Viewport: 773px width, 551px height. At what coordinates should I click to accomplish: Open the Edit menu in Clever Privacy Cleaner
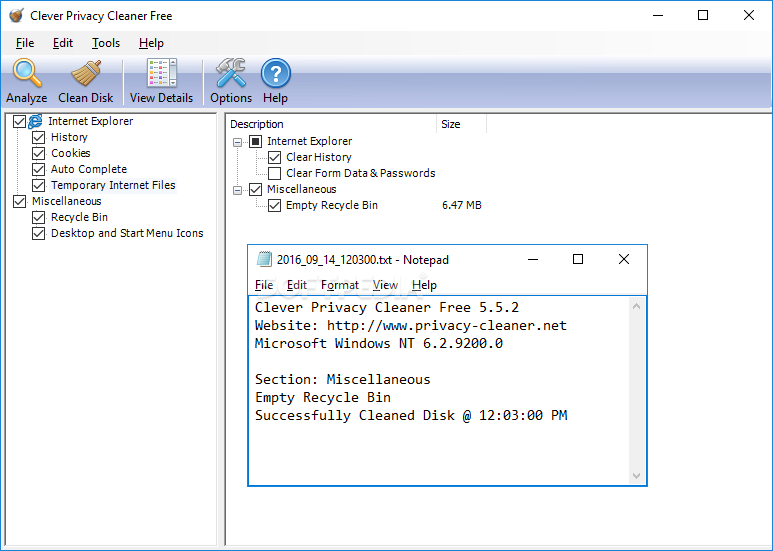[x=63, y=43]
